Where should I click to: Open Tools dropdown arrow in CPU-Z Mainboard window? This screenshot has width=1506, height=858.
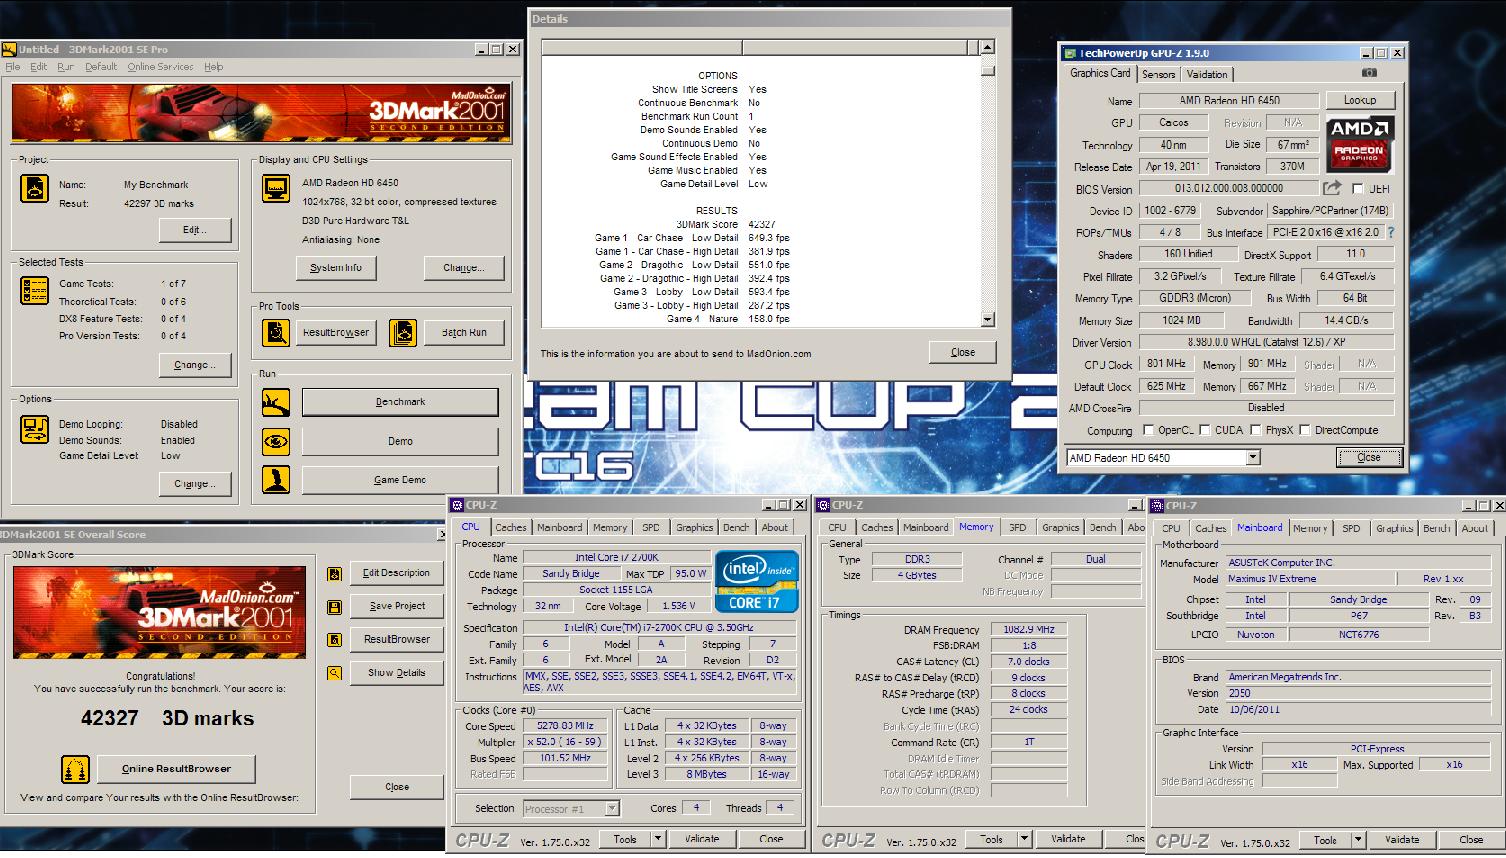pyautogui.click(x=1358, y=840)
